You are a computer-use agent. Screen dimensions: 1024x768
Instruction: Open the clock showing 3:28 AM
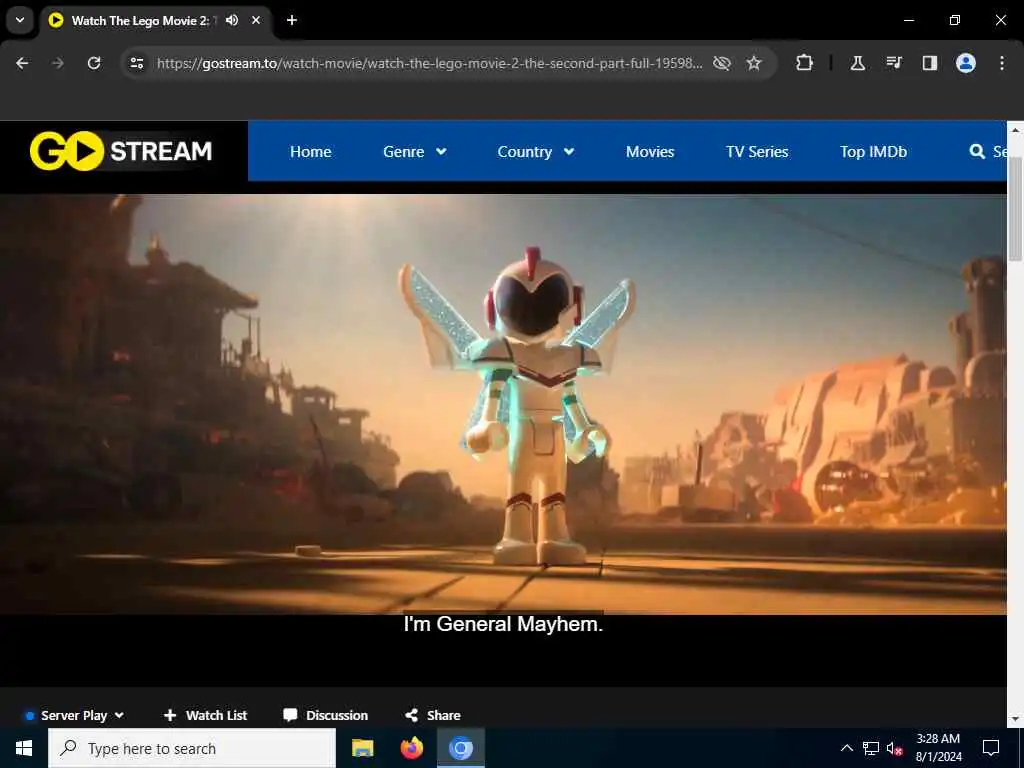coord(938,748)
